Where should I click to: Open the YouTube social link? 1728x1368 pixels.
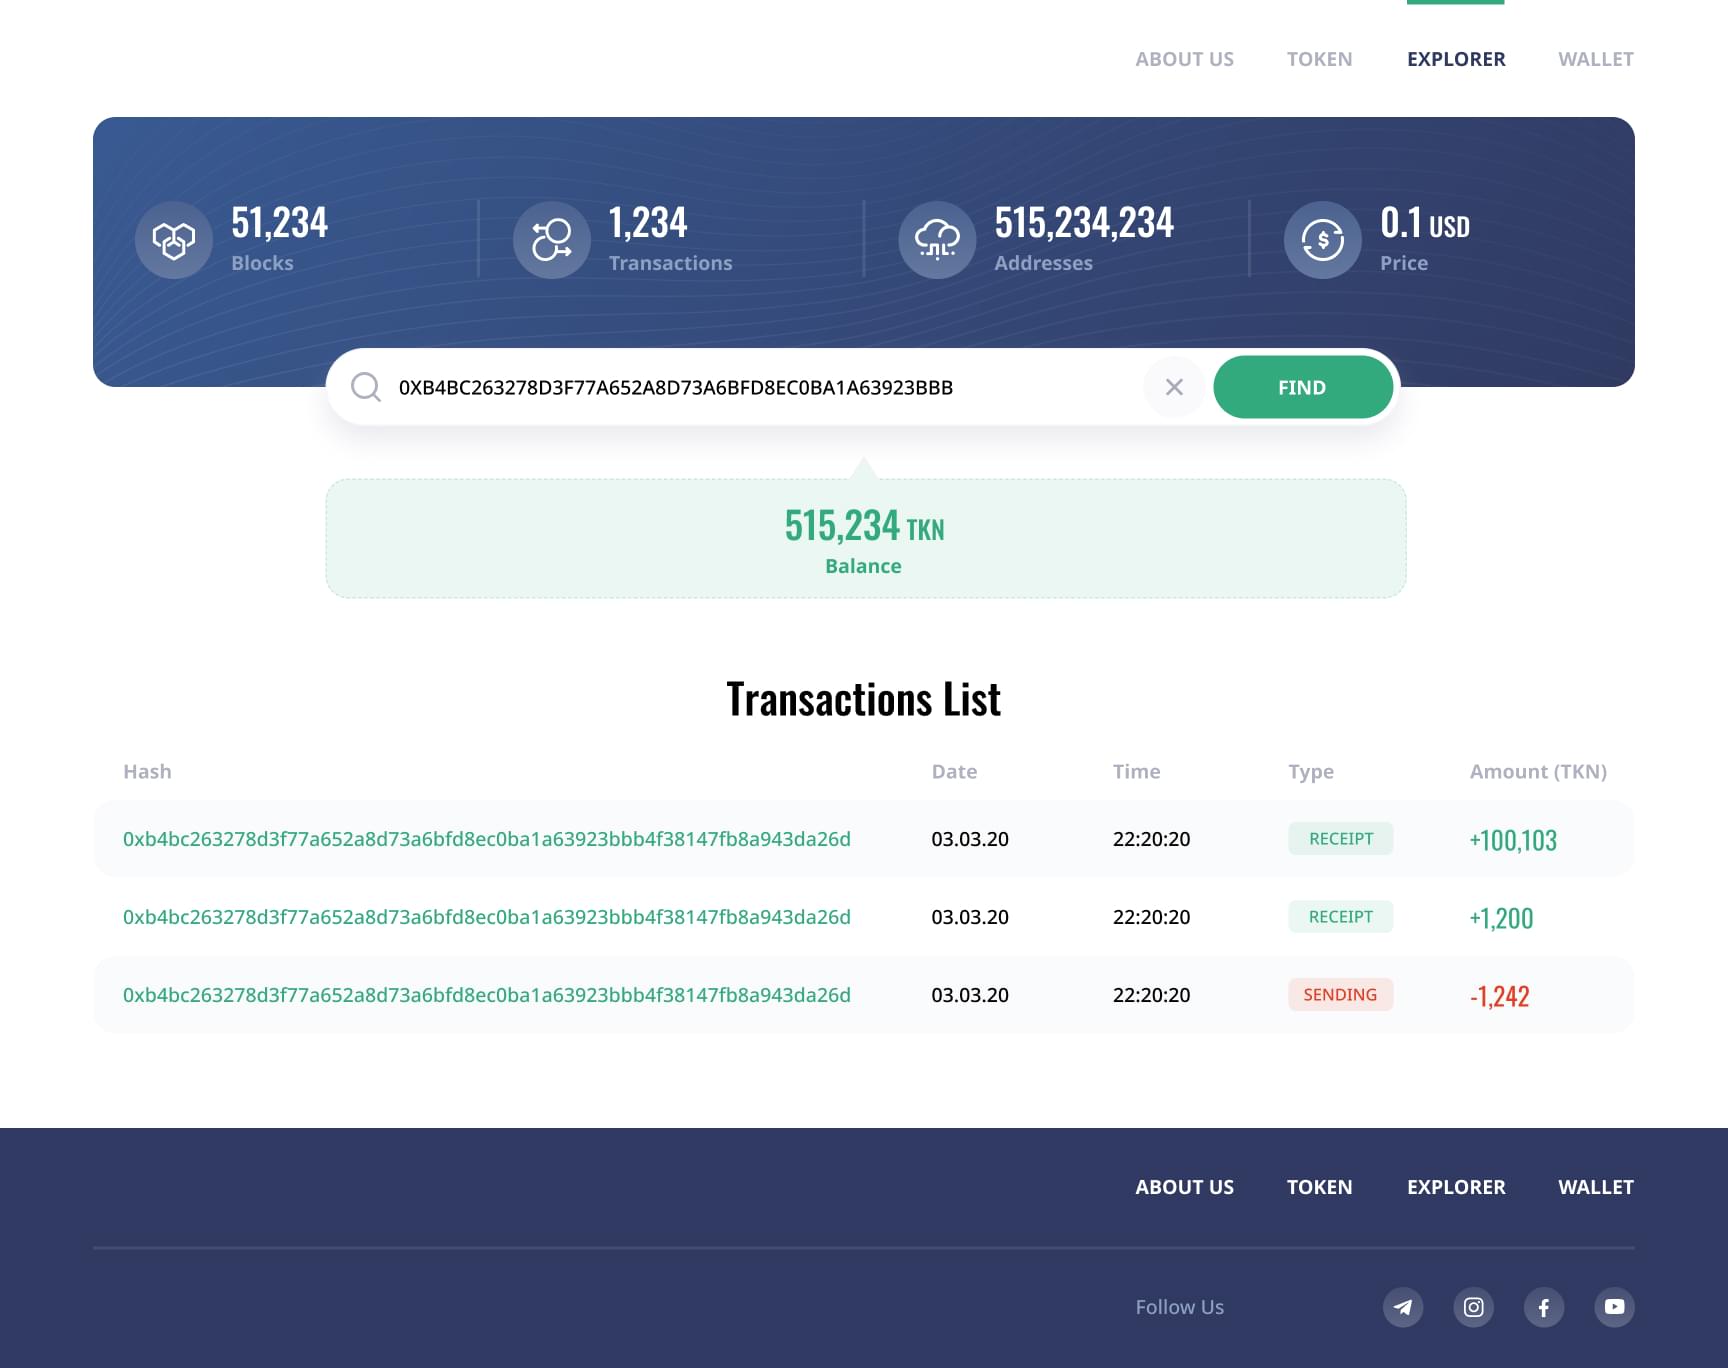click(x=1614, y=1307)
